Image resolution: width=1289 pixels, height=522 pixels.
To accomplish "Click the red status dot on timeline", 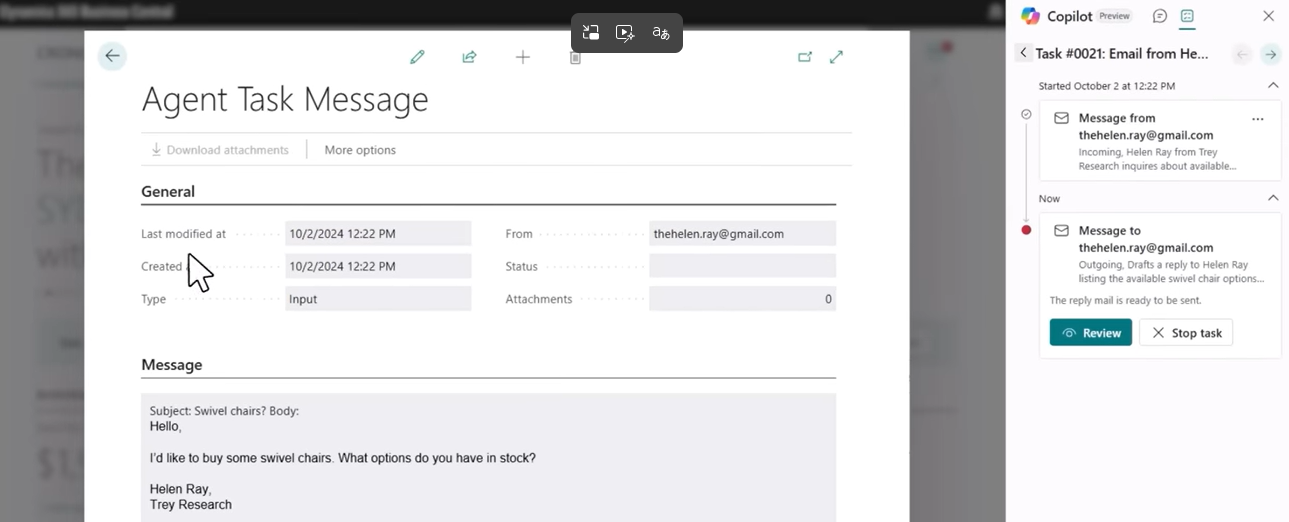I will point(1026,230).
